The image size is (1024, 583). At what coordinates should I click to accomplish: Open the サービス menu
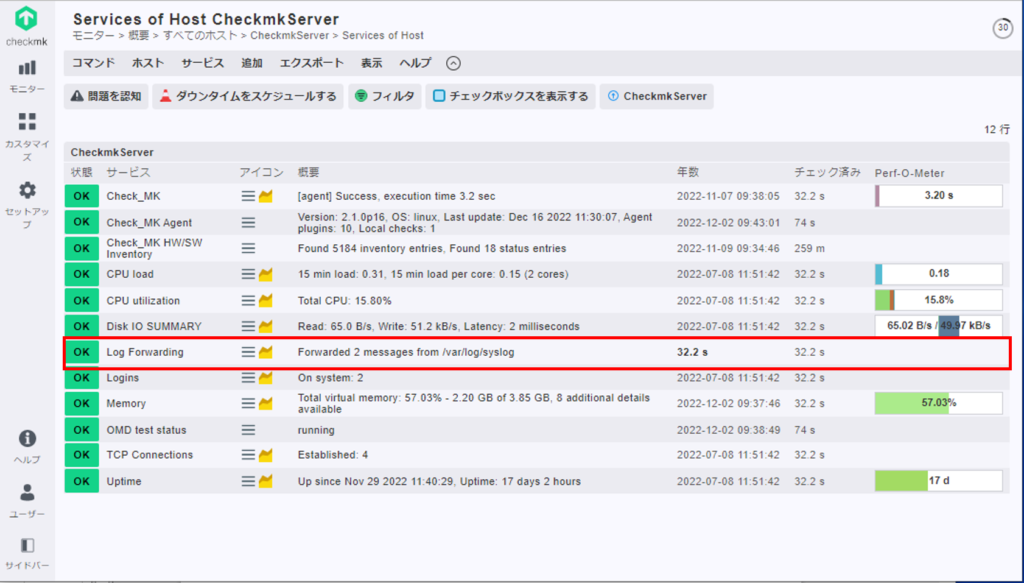coord(202,63)
